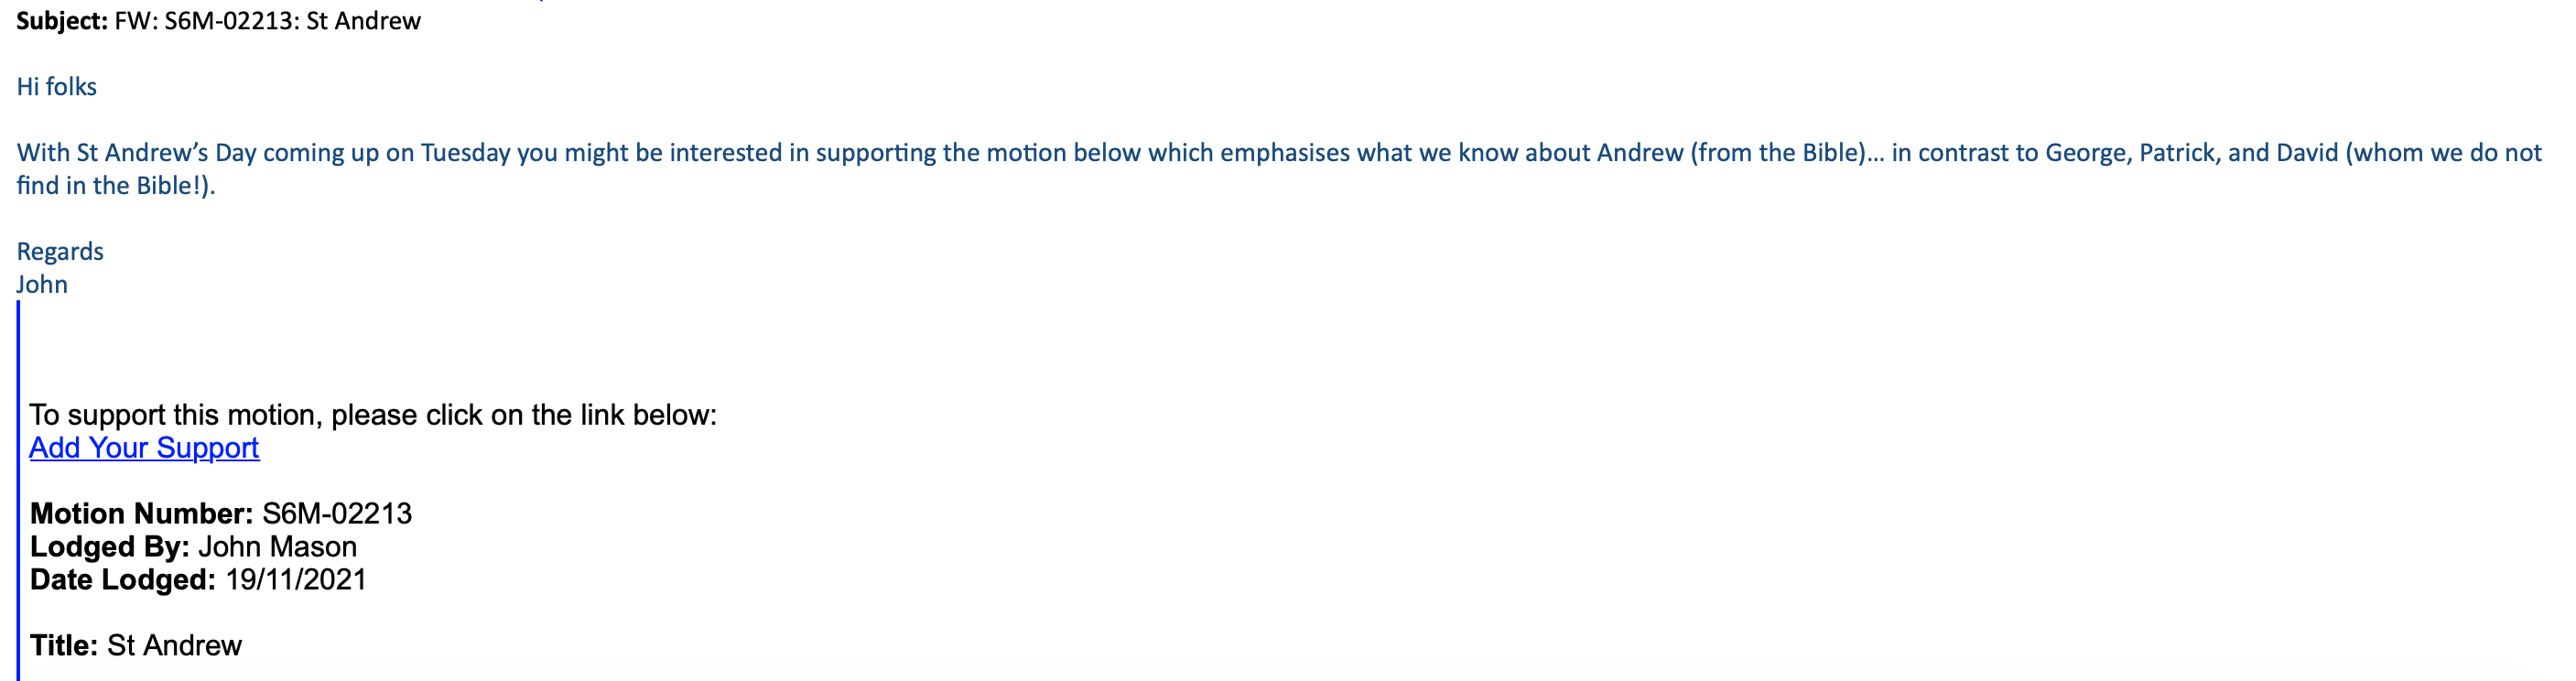Click the bold 'Date Lodged:' label
2576x681 pixels.
coord(122,580)
